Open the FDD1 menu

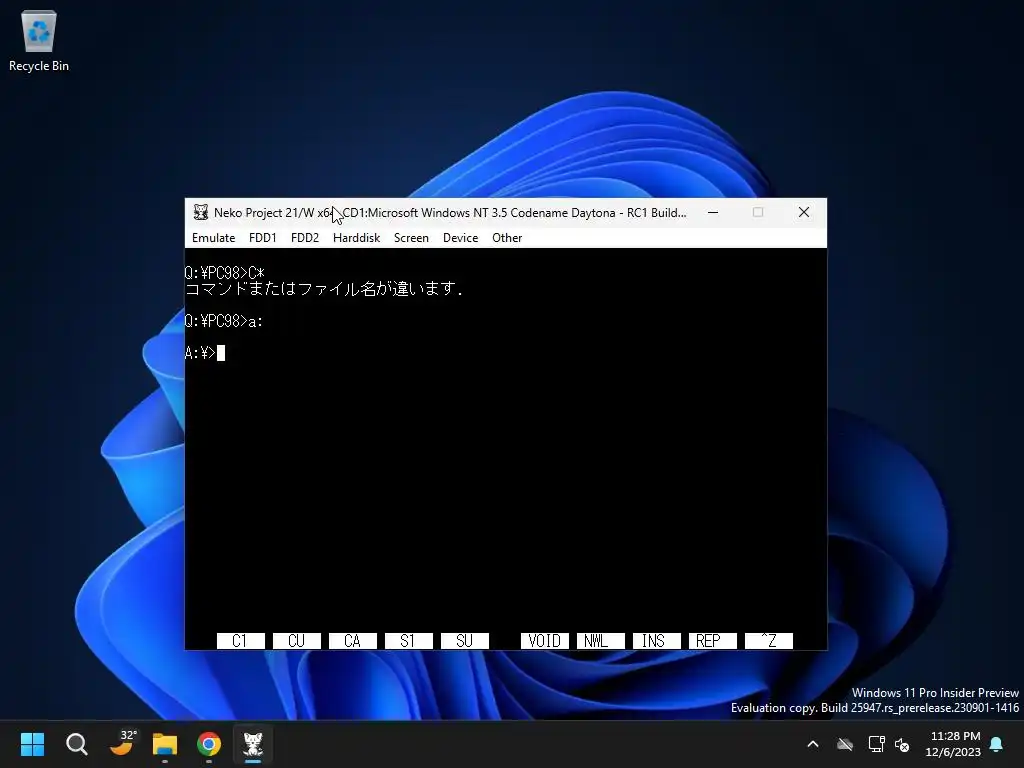tap(263, 238)
